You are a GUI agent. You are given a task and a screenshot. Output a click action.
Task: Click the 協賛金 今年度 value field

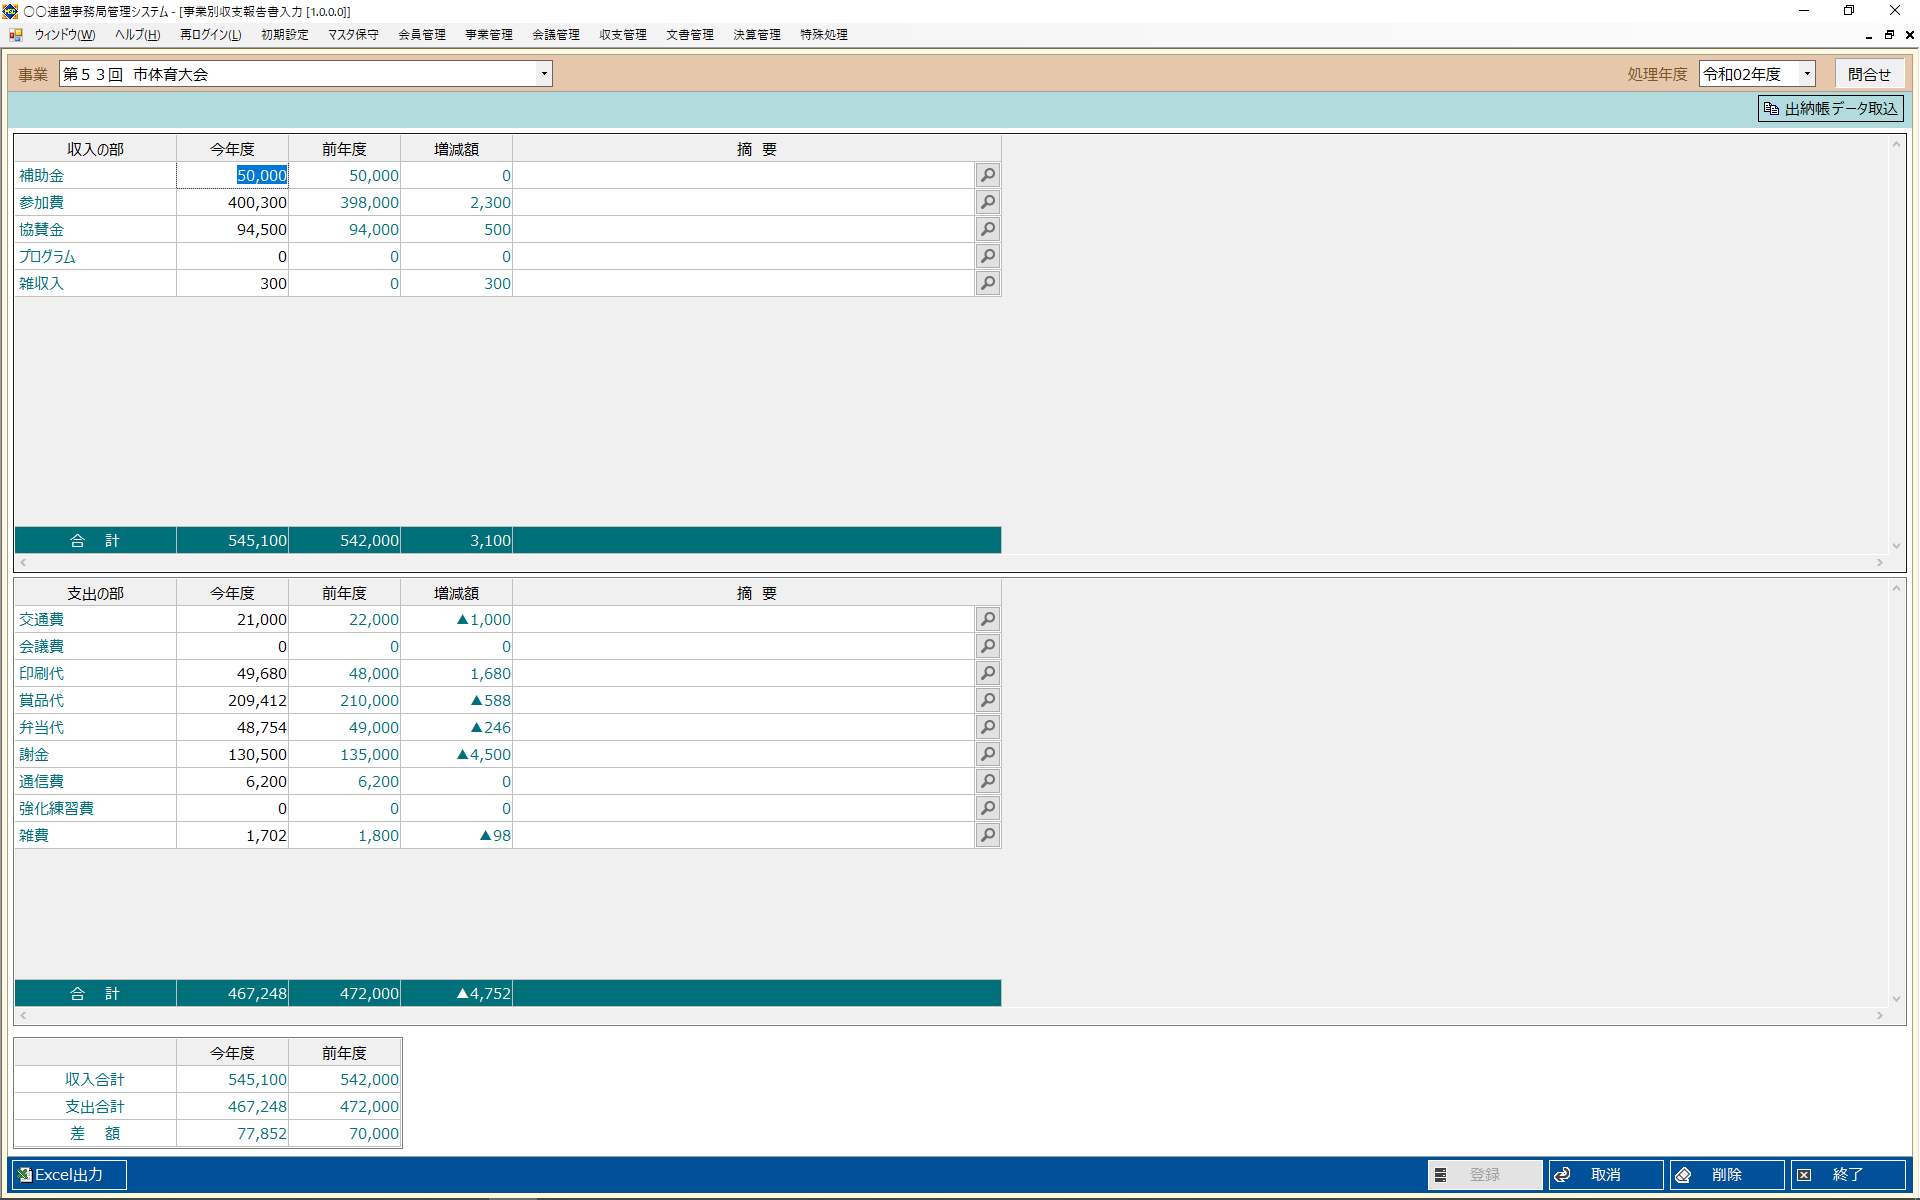pyautogui.click(x=233, y=229)
